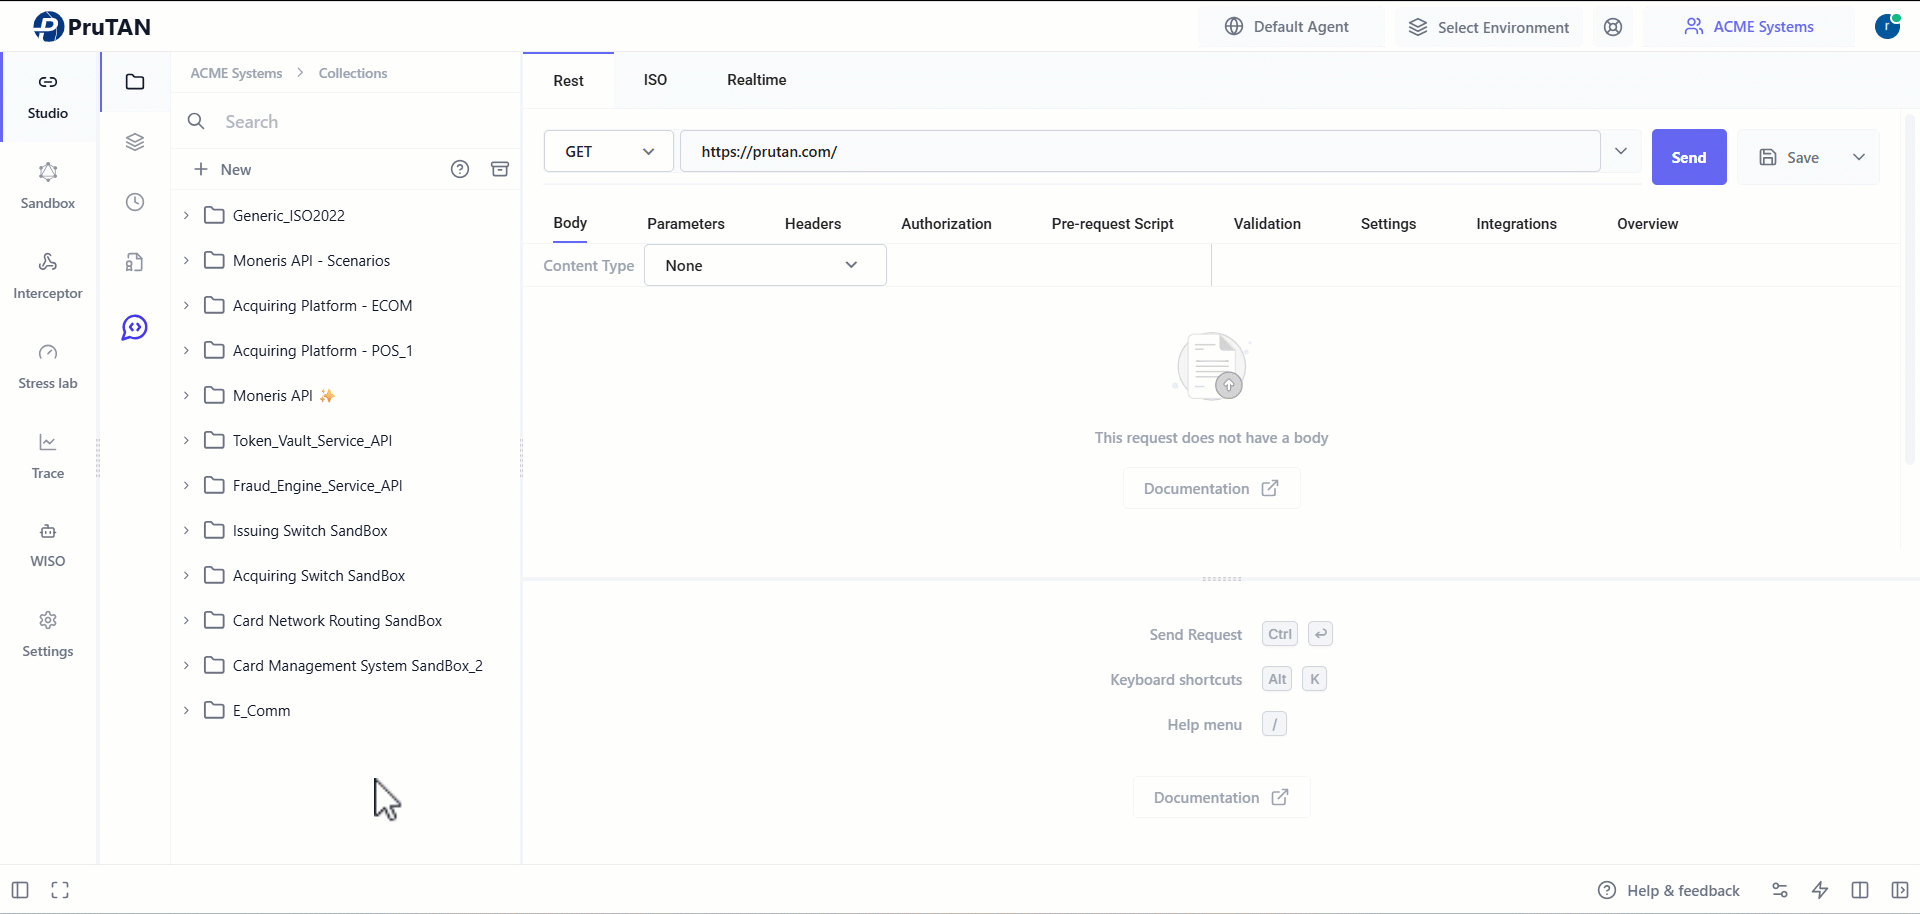Open Documentation link below Help menu
This screenshot has height=914, width=1920.
tap(1222, 797)
